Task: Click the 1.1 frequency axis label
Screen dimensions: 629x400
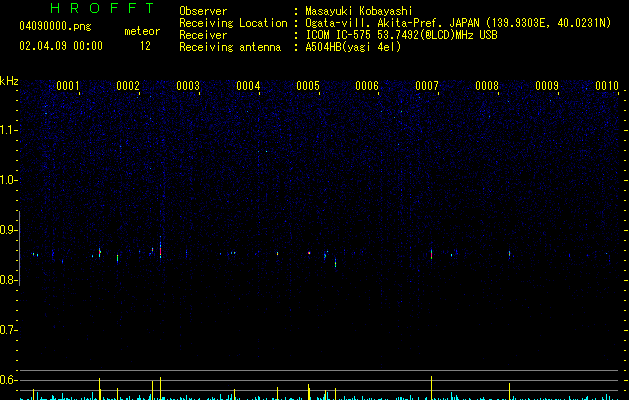Action: tap(8, 130)
